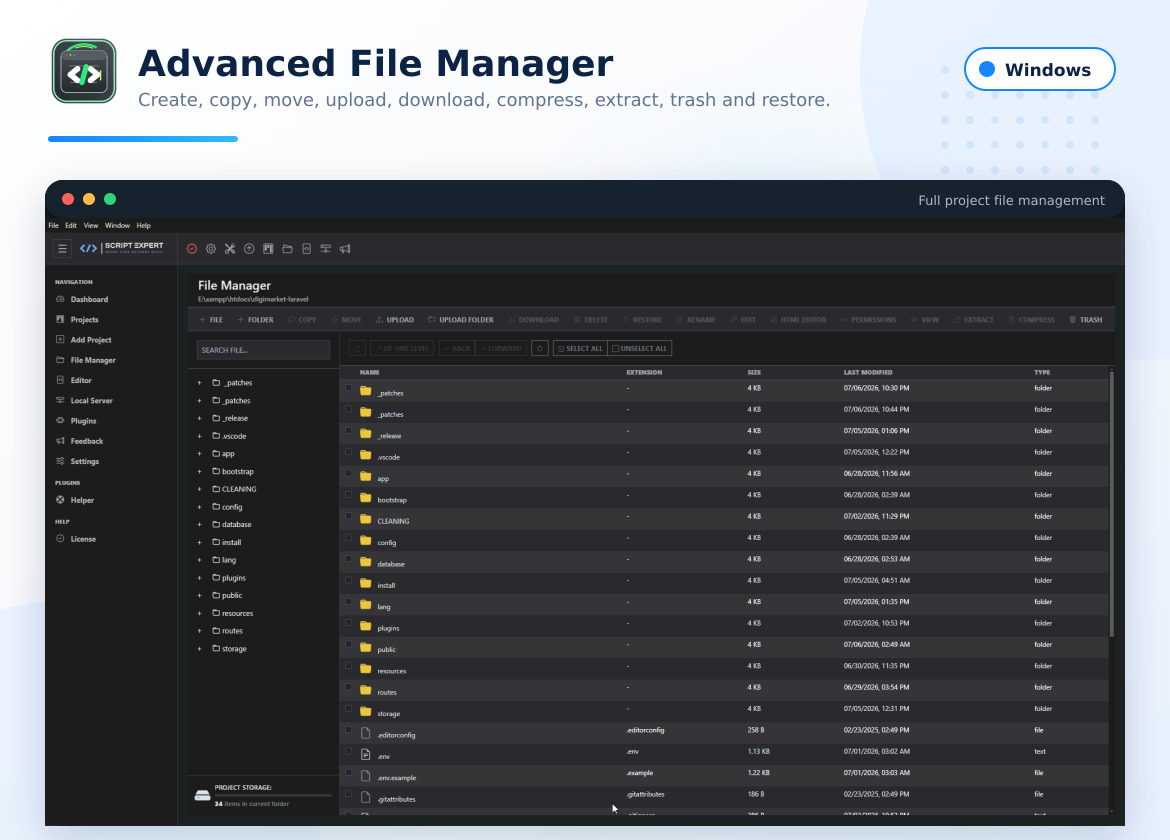Tick the checkbox for the bootstrap folder row

(x=348, y=495)
